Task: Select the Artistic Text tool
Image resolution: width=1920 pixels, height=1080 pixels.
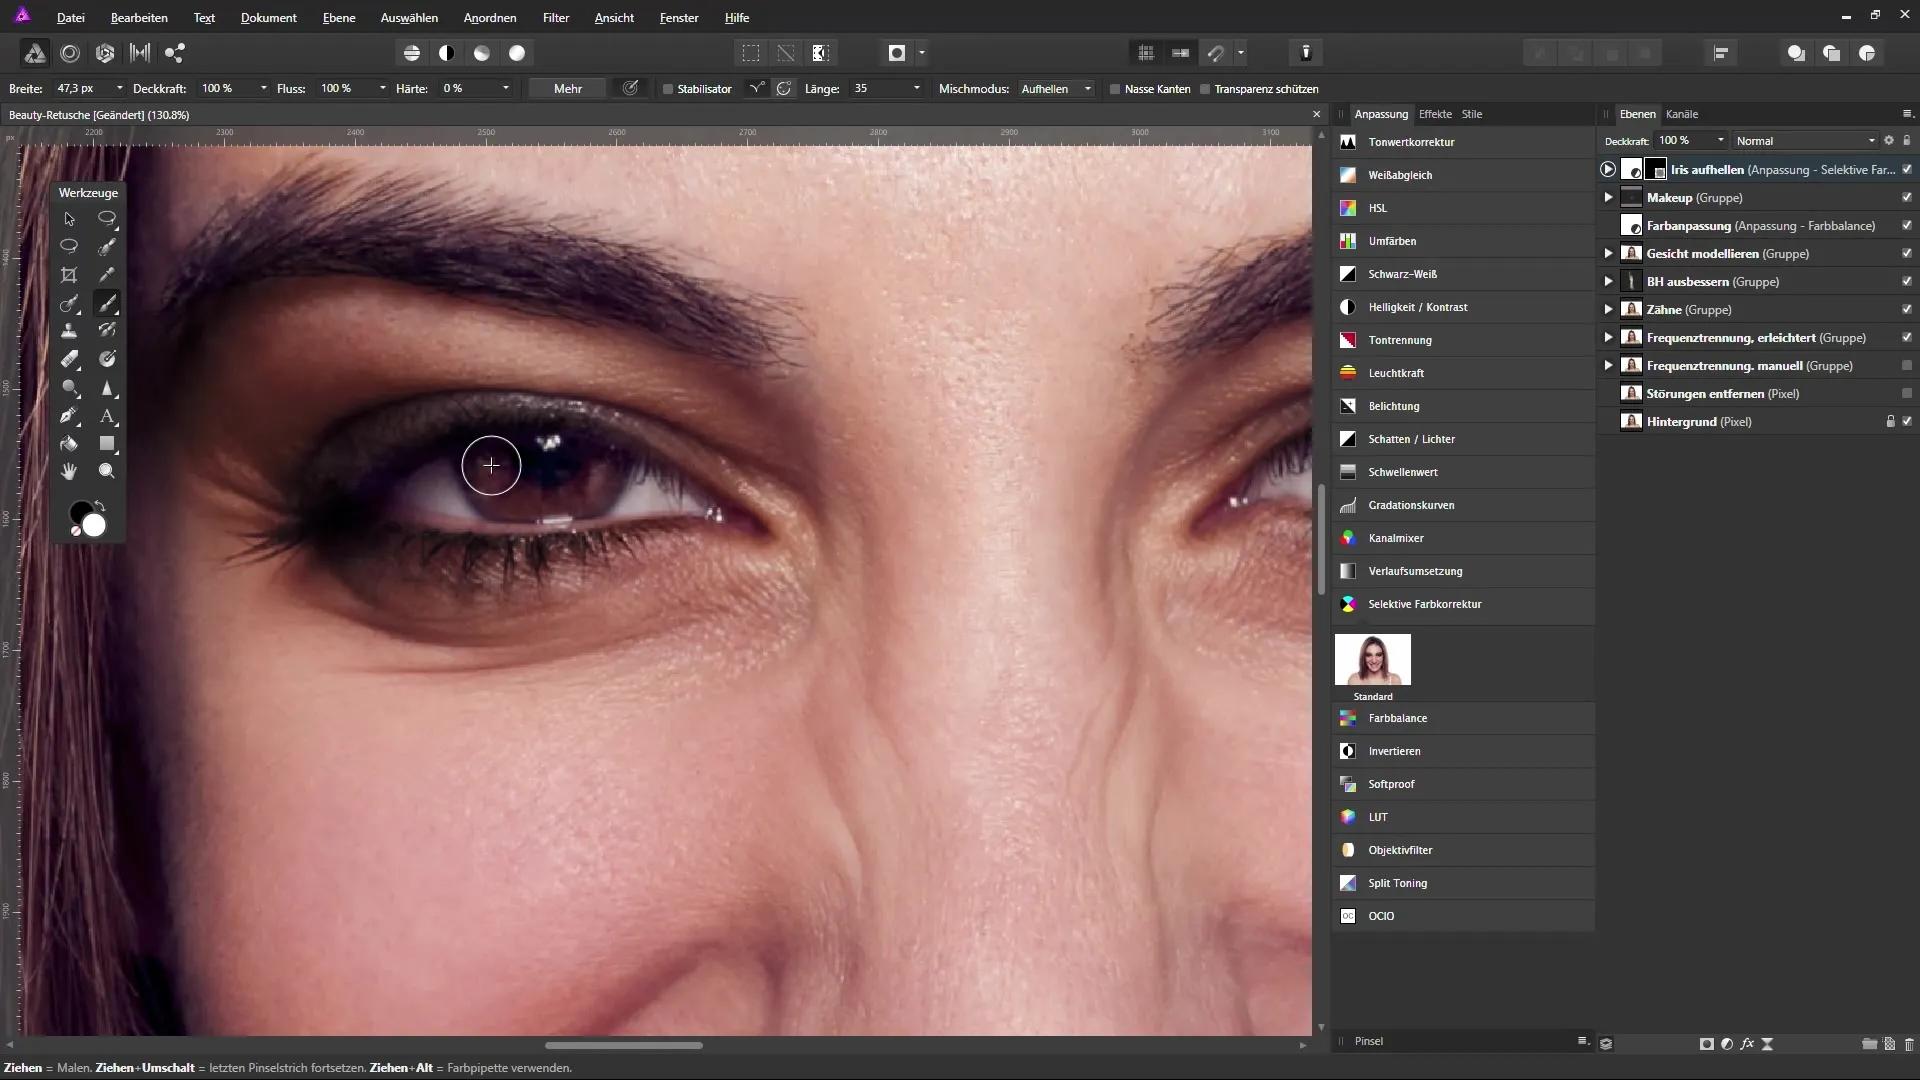Action: 107,416
